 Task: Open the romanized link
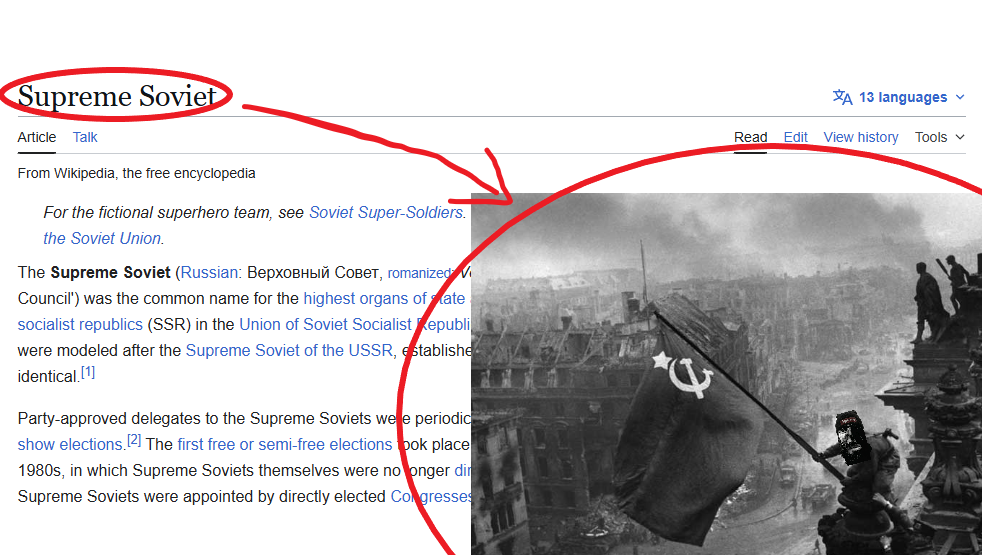(420, 273)
